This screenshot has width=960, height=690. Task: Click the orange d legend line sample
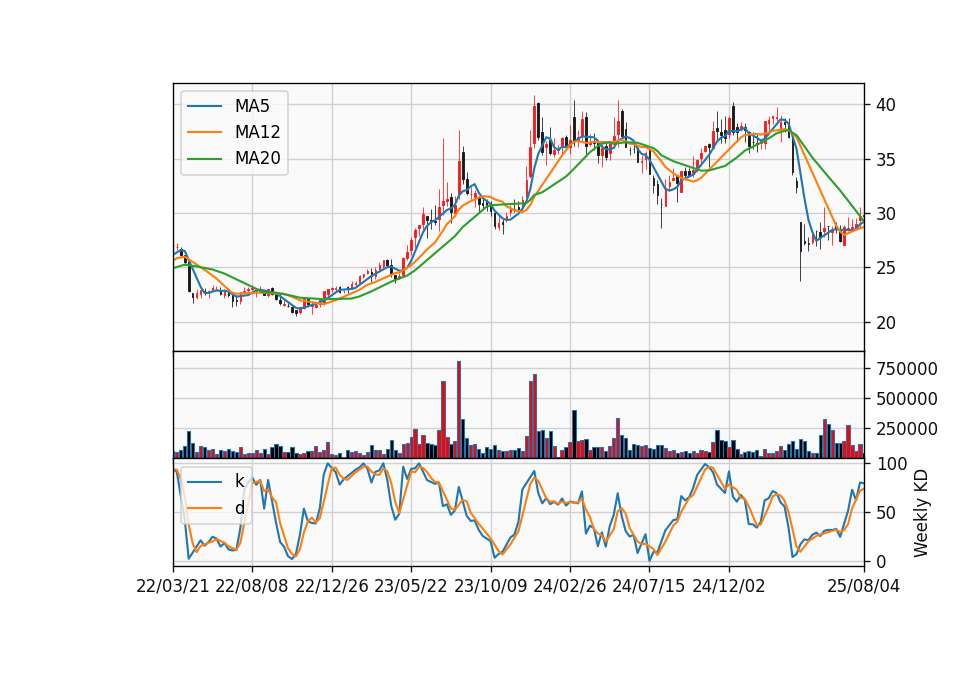point(204,508)
